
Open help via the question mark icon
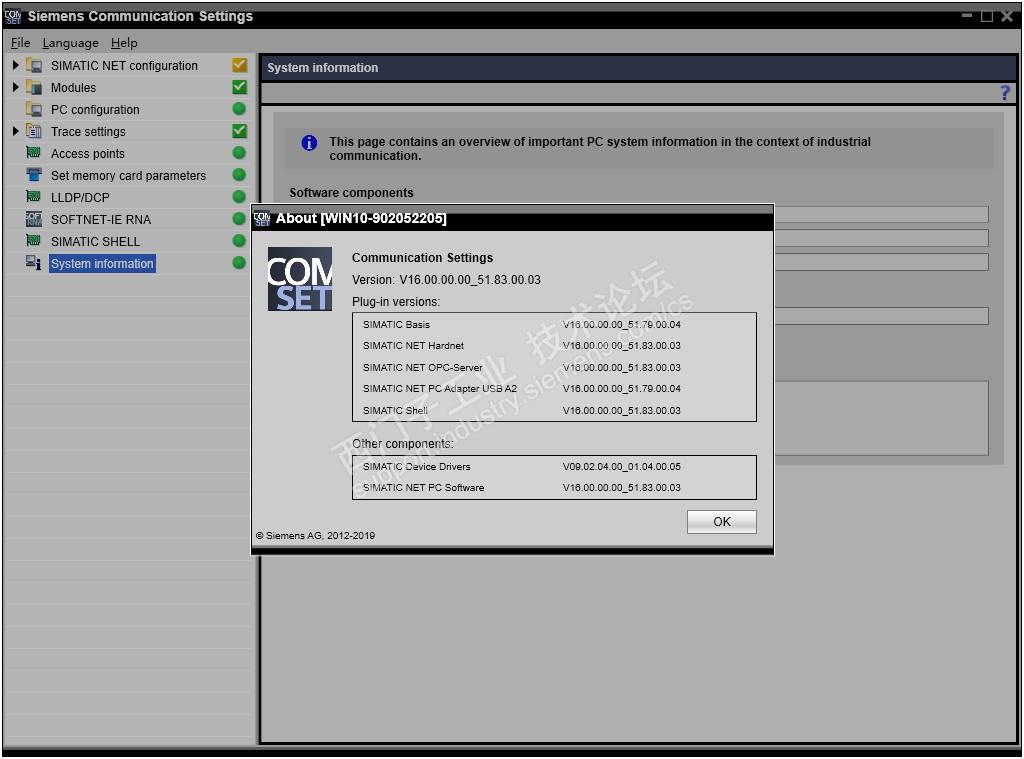(1005, 93)
